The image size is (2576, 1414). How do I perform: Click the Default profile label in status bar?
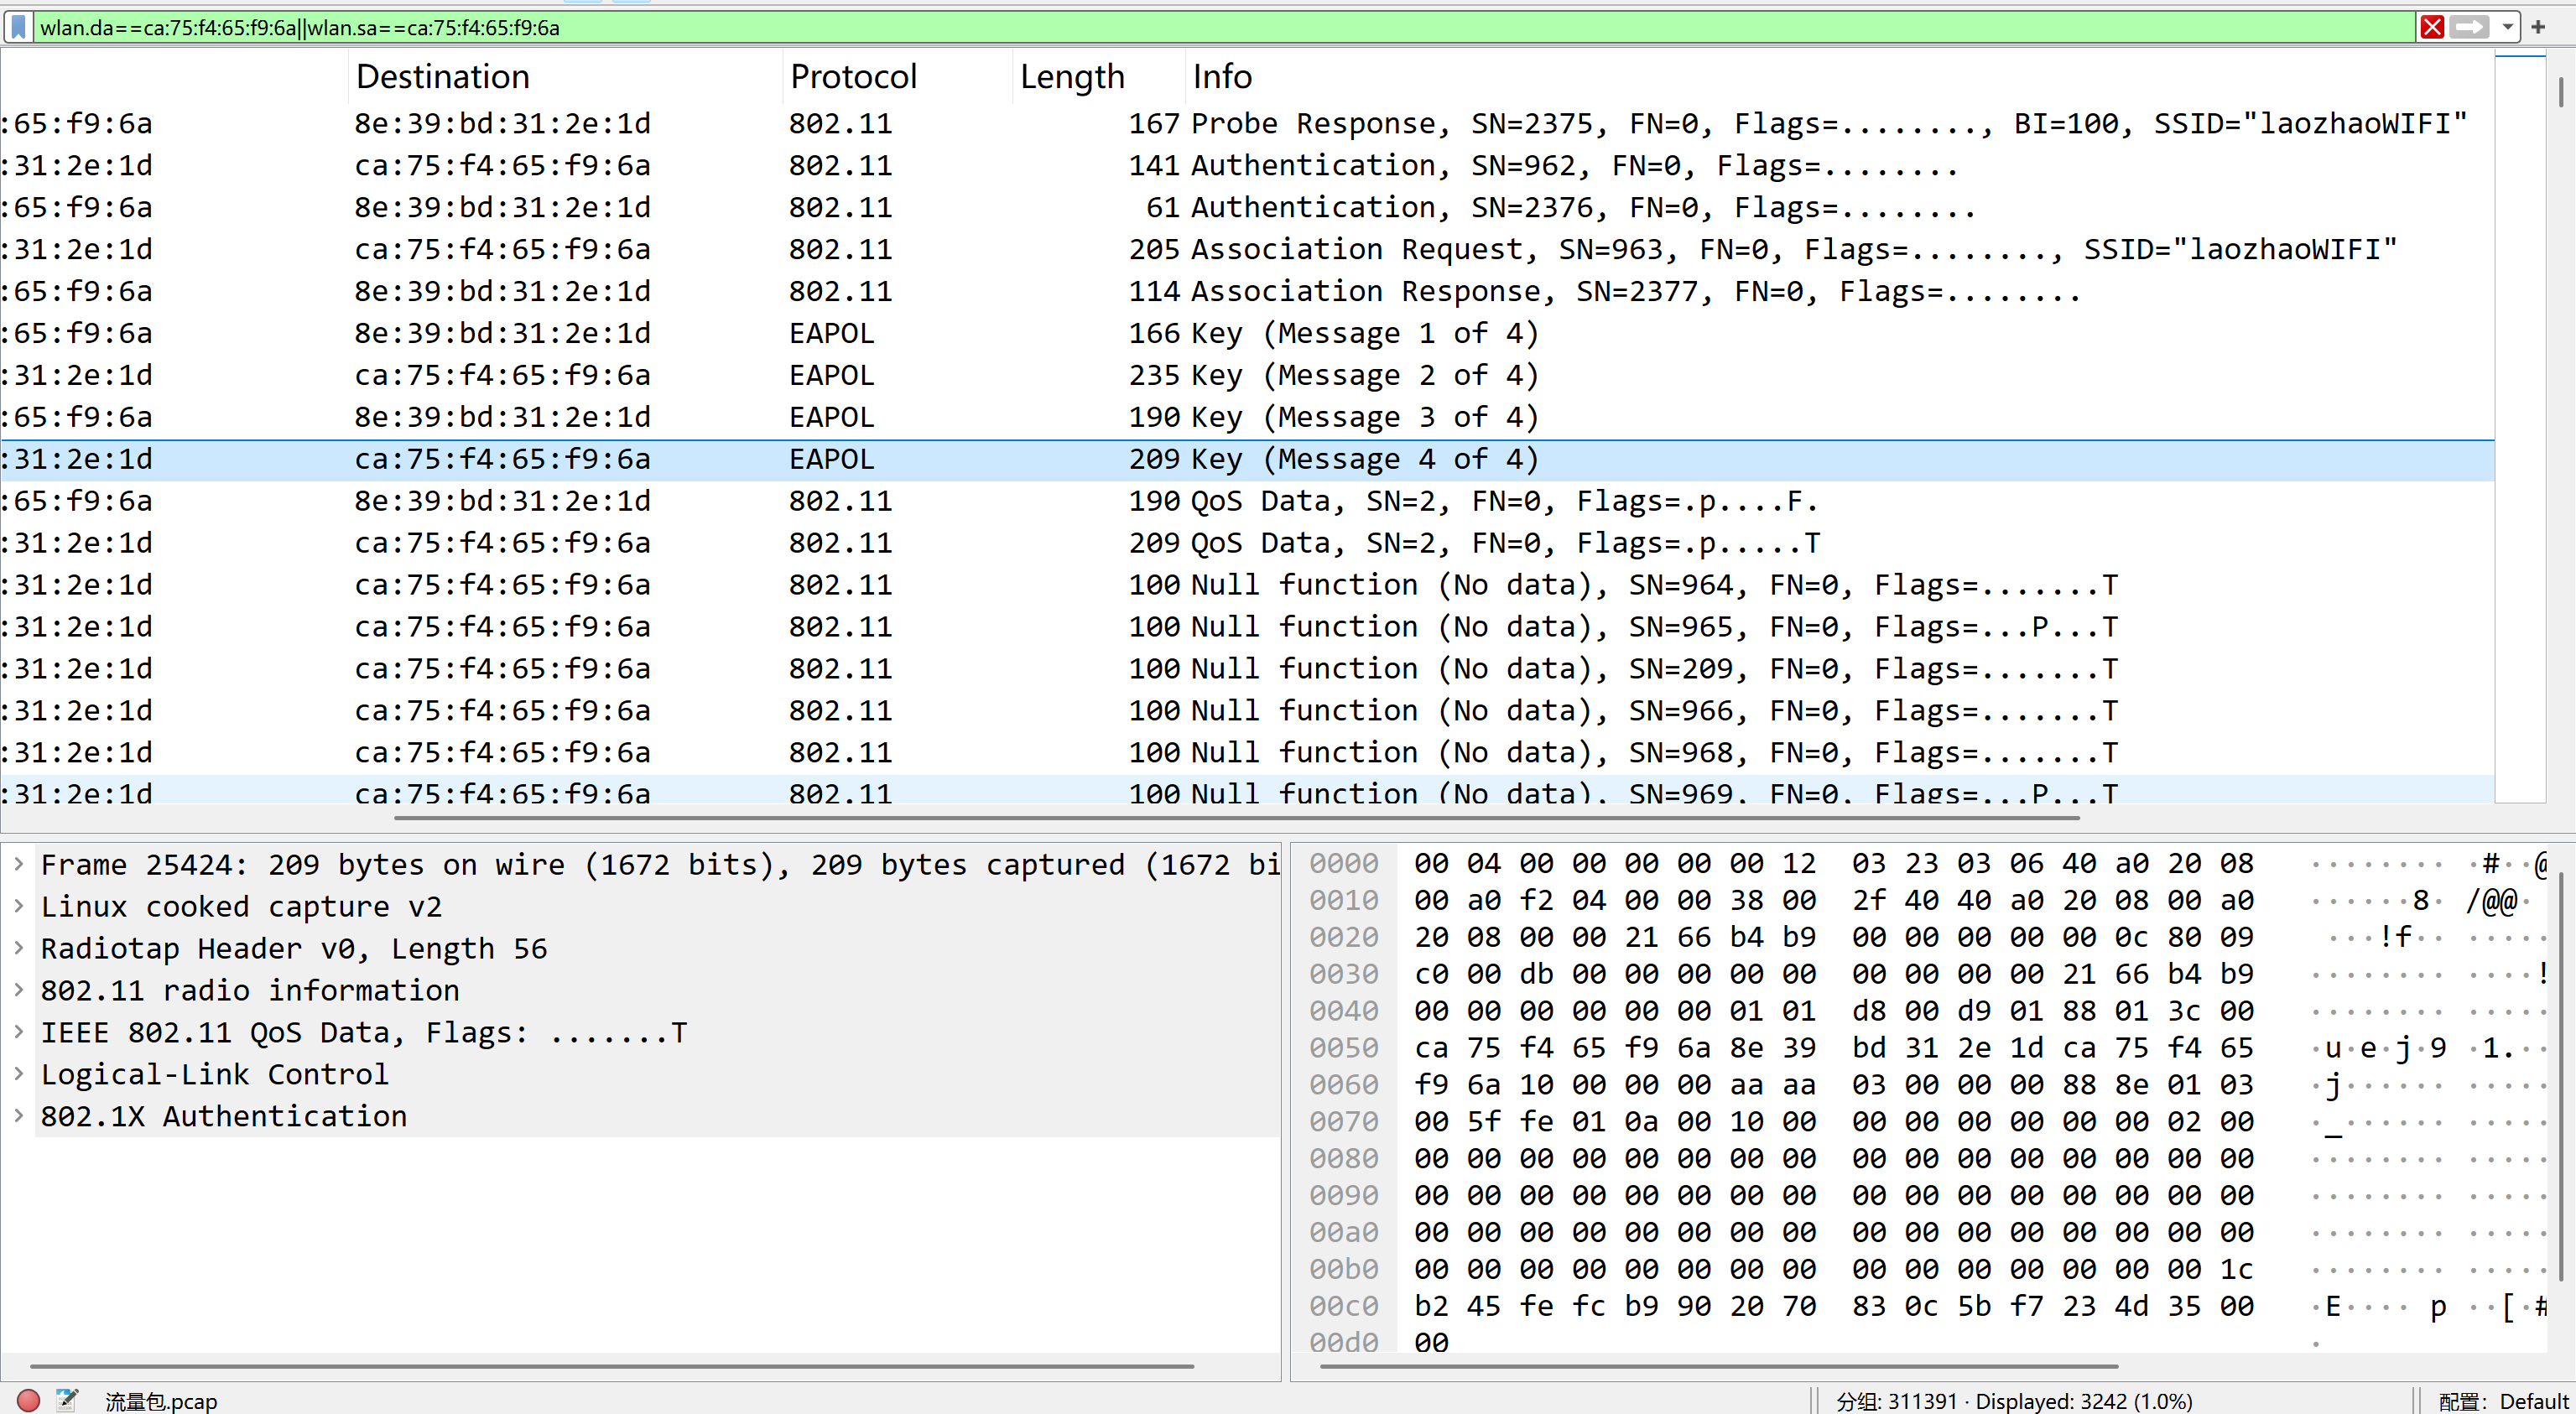[2533, 1400]
